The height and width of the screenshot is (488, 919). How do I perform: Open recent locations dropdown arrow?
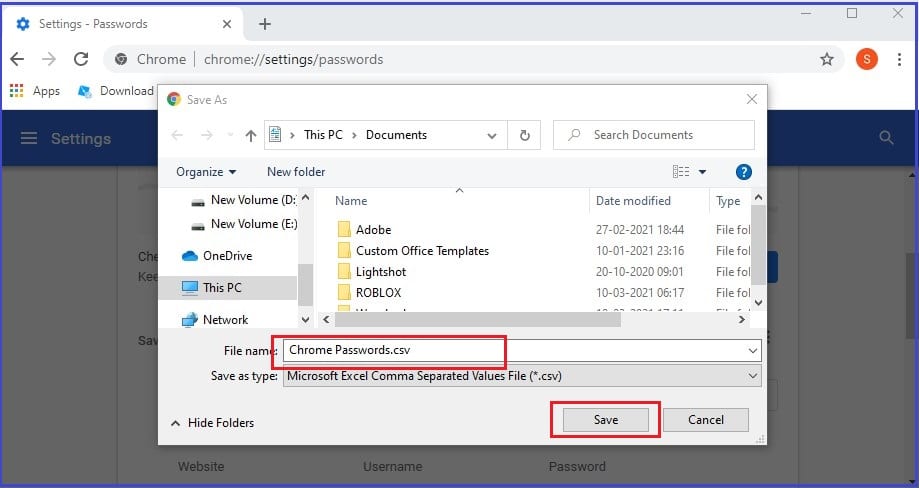230,135
